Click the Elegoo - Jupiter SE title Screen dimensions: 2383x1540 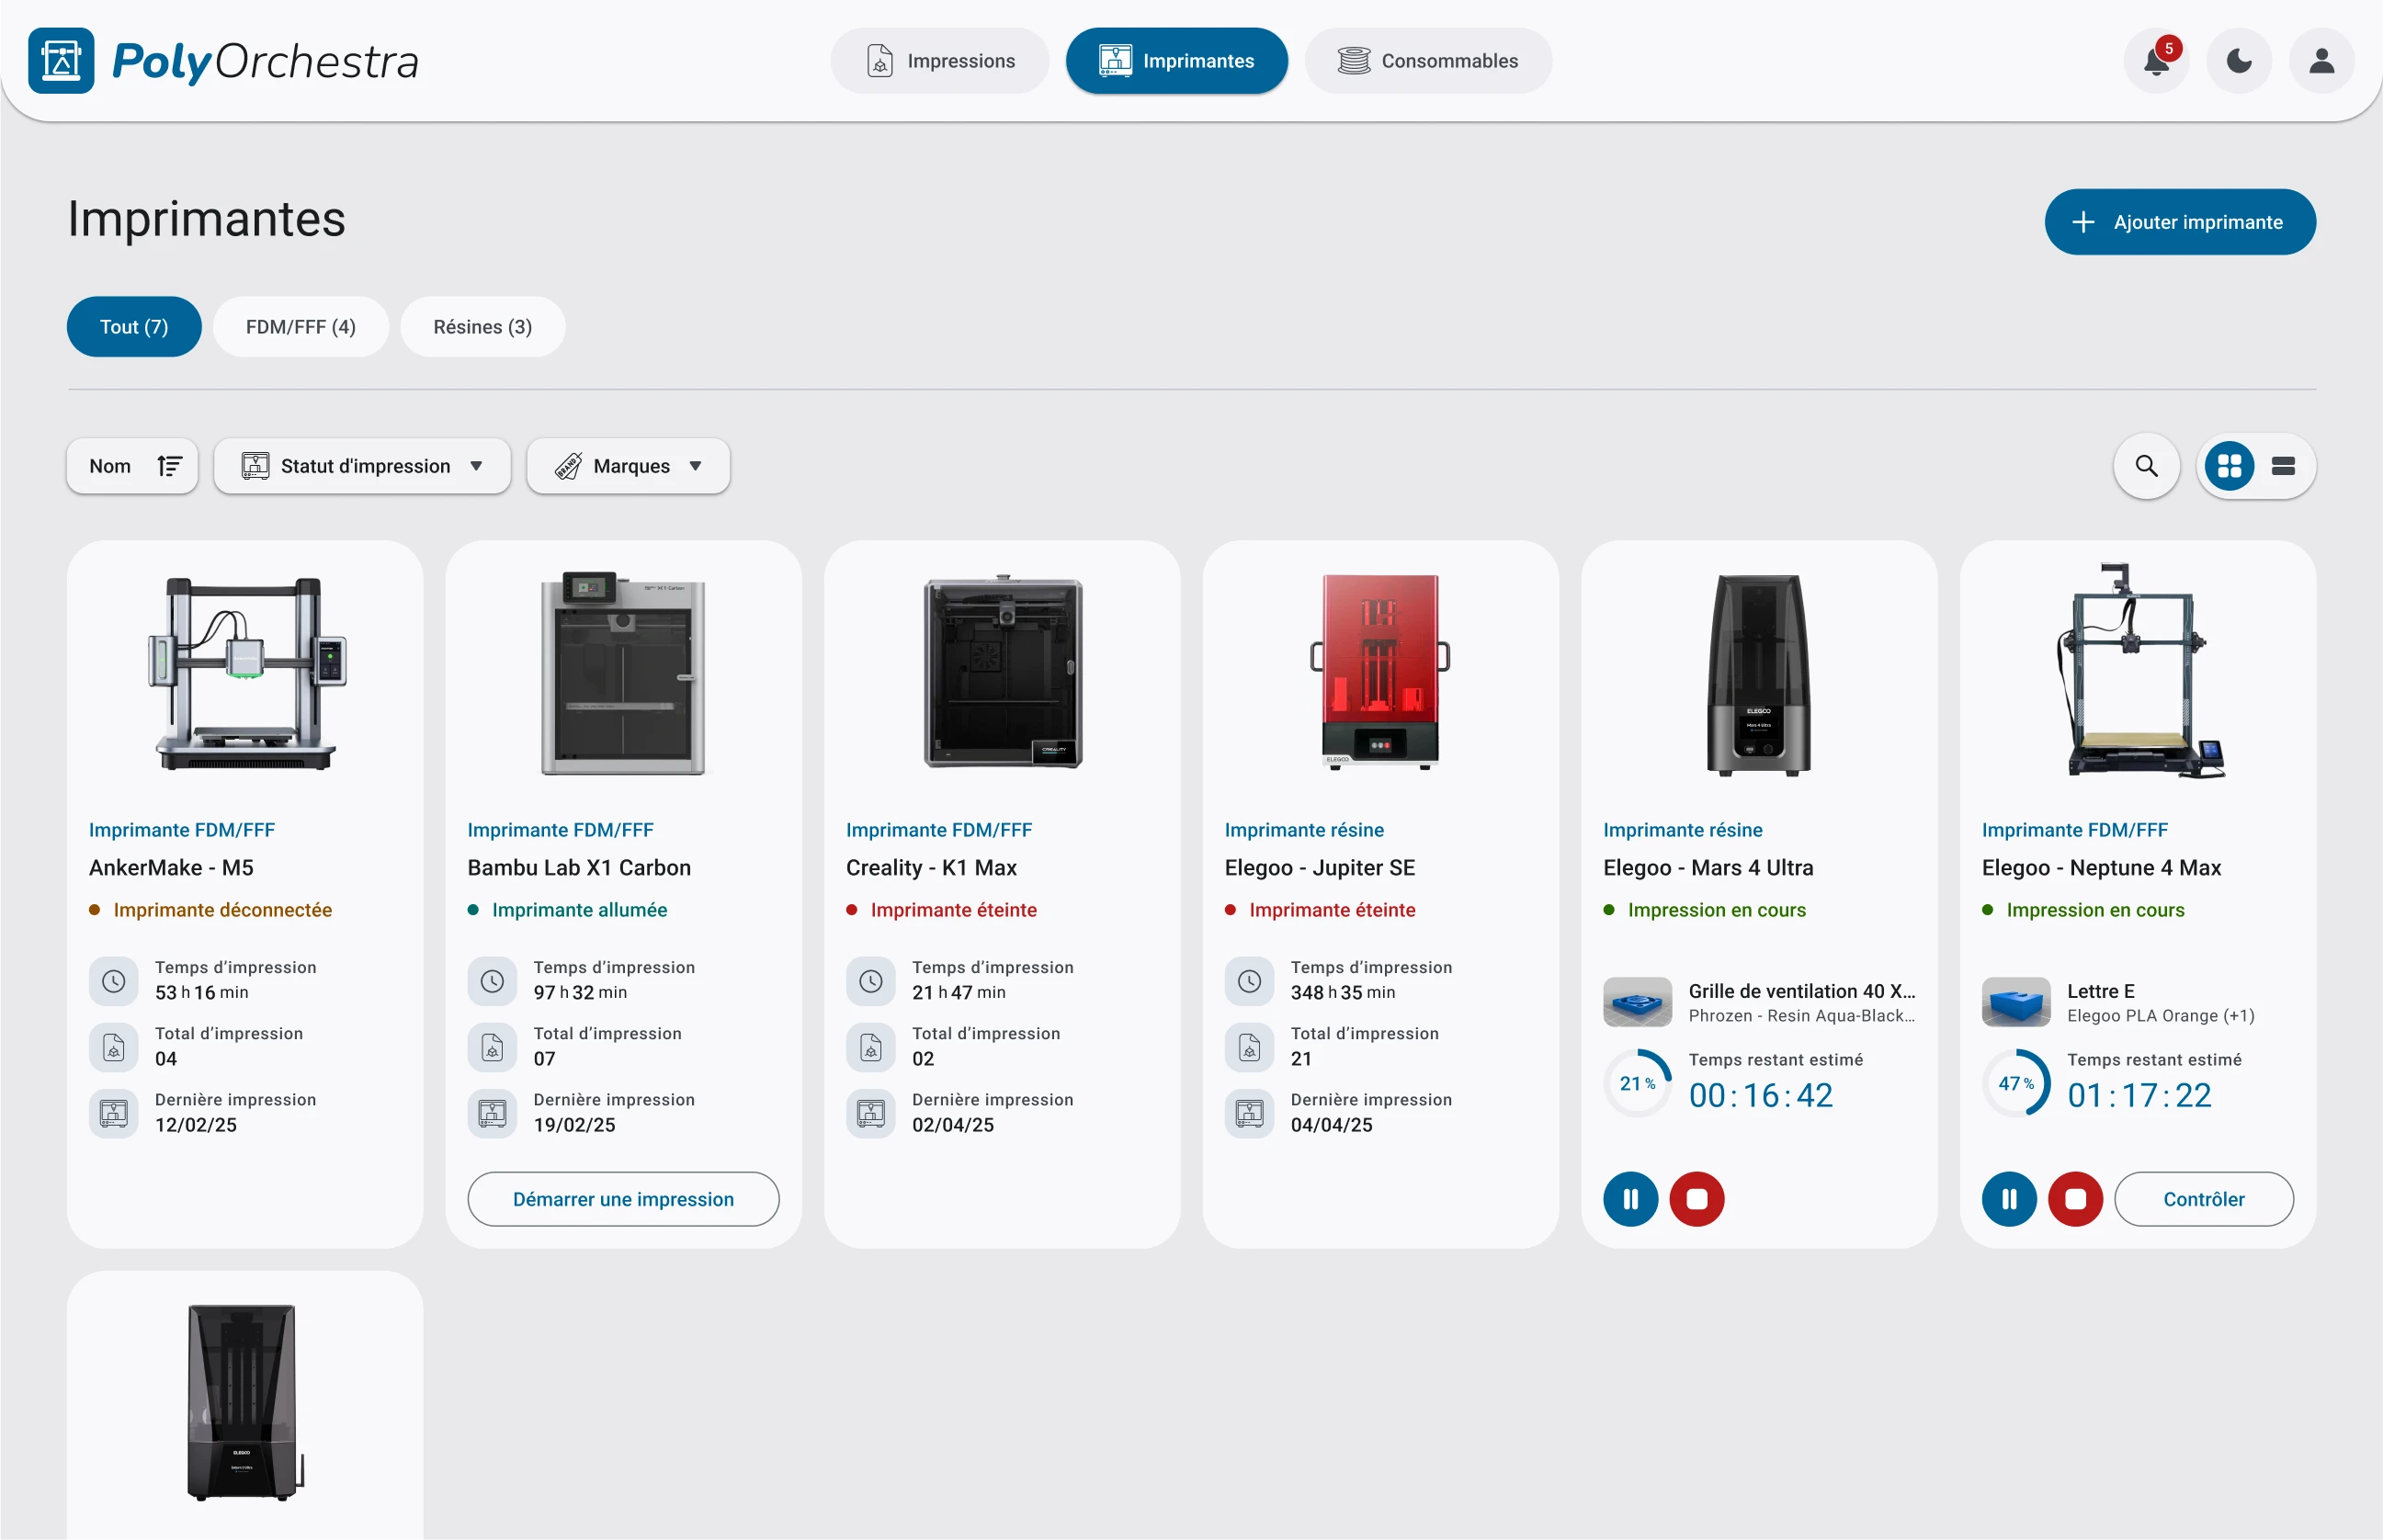coord(1320,868)
